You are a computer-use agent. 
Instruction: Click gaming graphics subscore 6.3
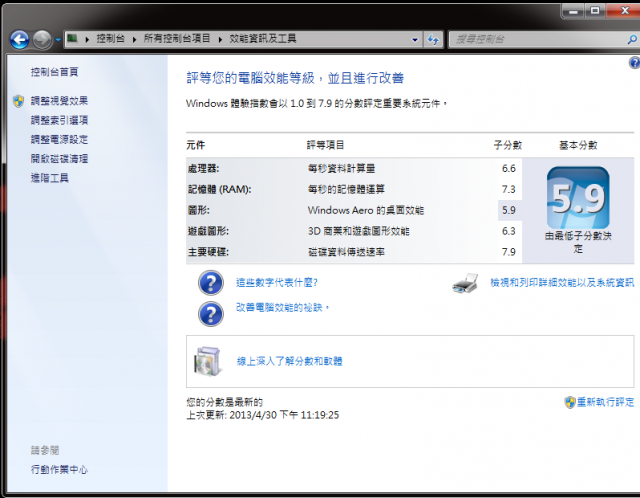pyautogui.click(x=509, y=231)
